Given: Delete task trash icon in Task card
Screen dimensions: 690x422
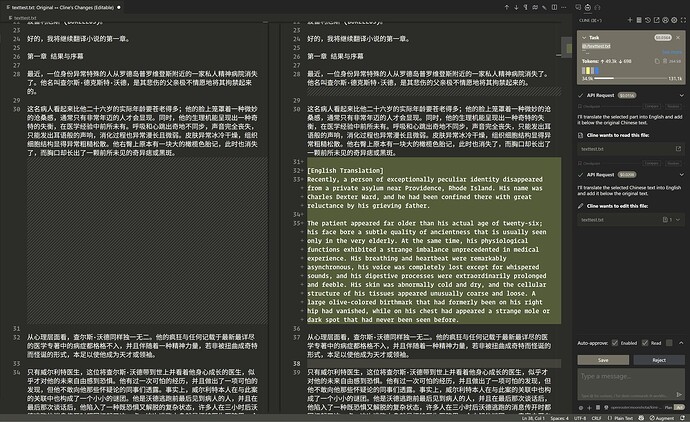Looking at the screenshot, I should coord(665,61).
